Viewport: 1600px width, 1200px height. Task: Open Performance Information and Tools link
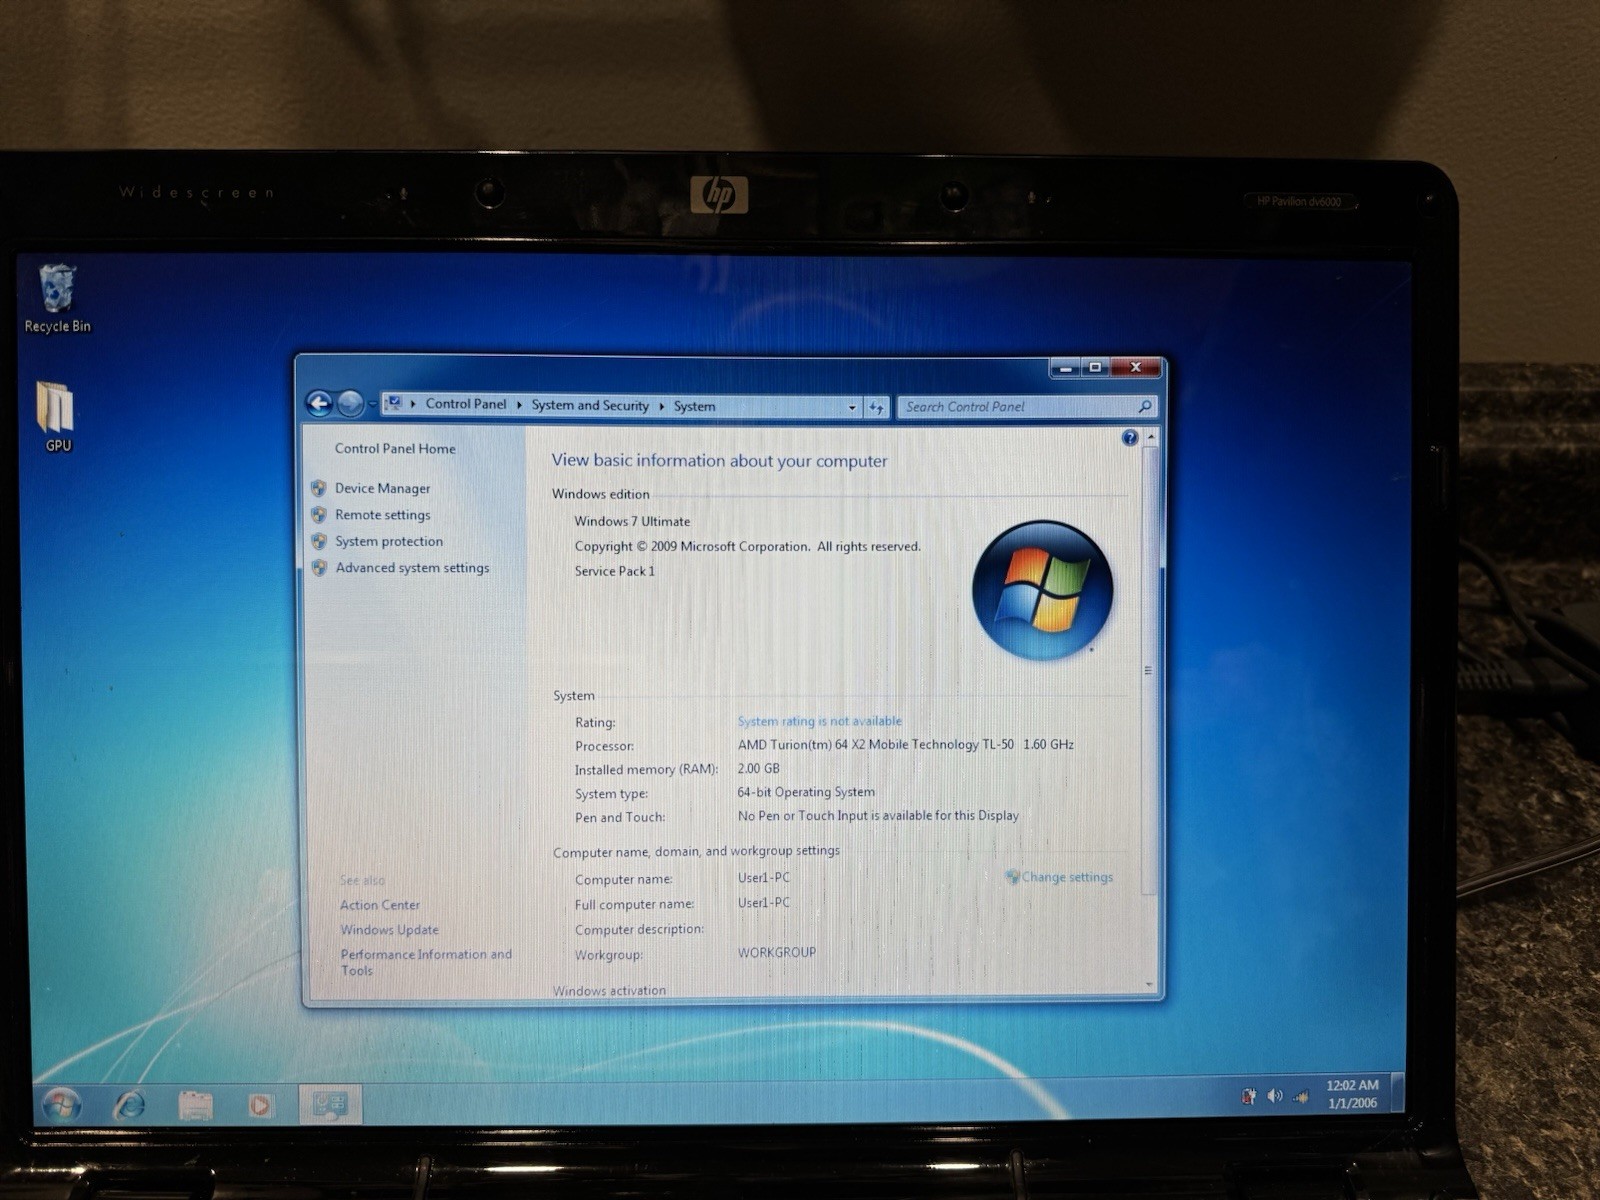(426, 962)
